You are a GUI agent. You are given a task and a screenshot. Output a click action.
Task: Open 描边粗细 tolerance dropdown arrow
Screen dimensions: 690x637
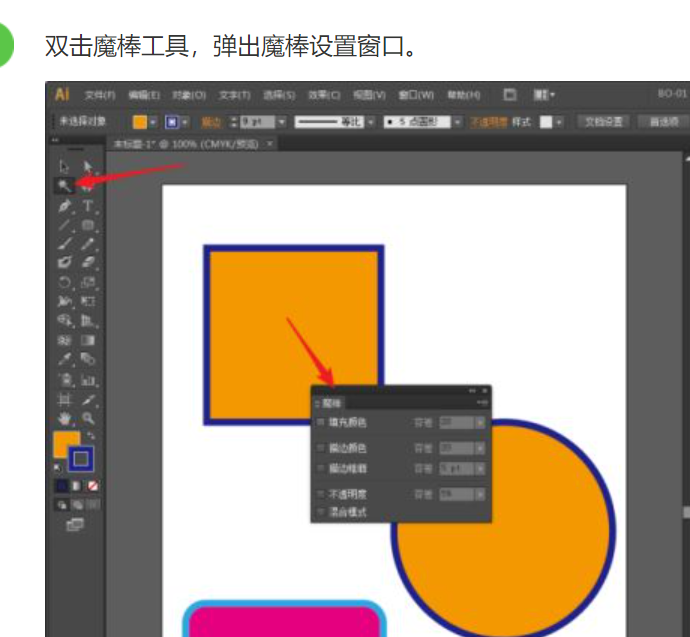[x=480, y=469]
